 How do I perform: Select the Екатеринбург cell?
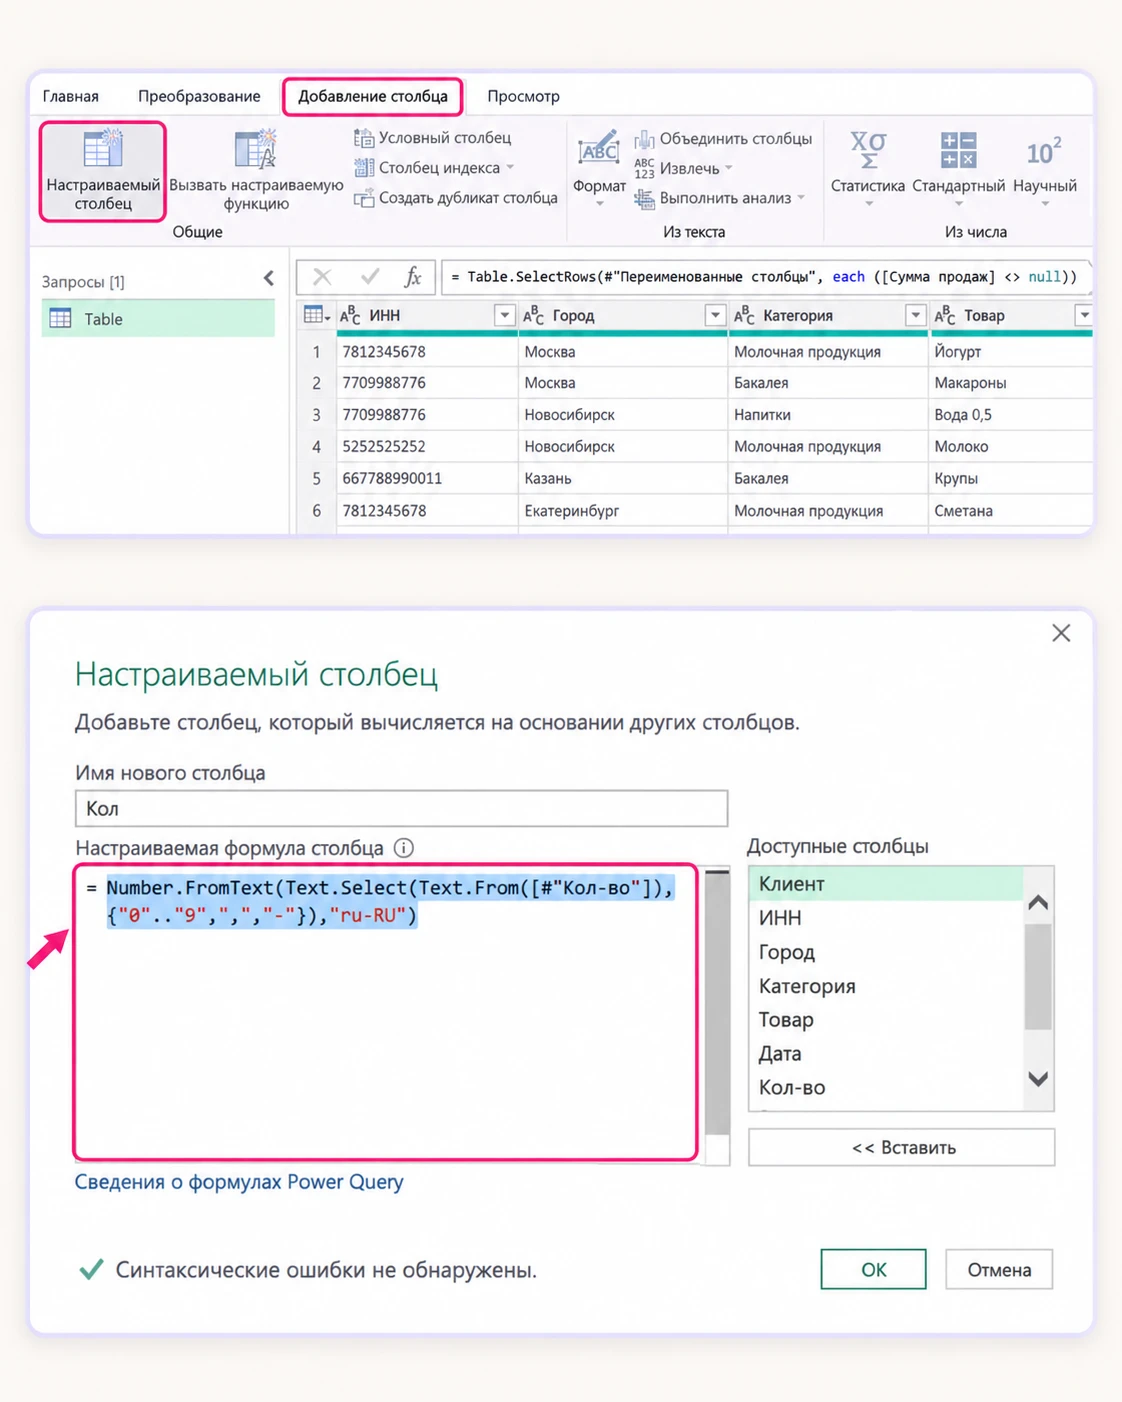coord(622,510)
